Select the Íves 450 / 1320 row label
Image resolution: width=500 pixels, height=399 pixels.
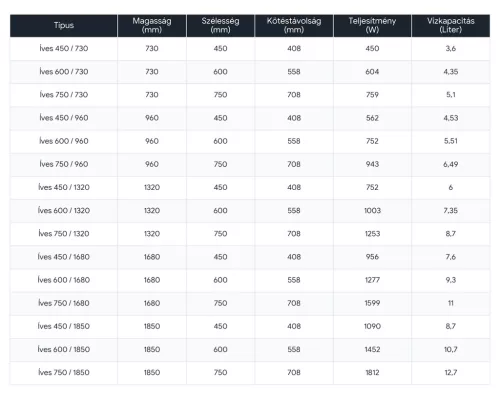[x=64, y=187]
